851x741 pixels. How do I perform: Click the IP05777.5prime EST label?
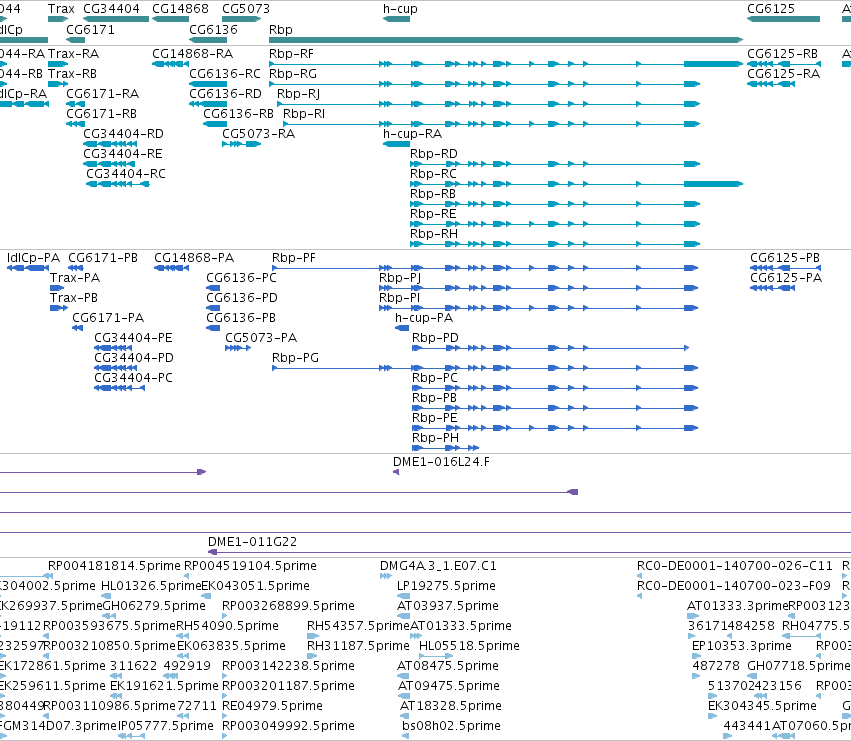(166, 726)
